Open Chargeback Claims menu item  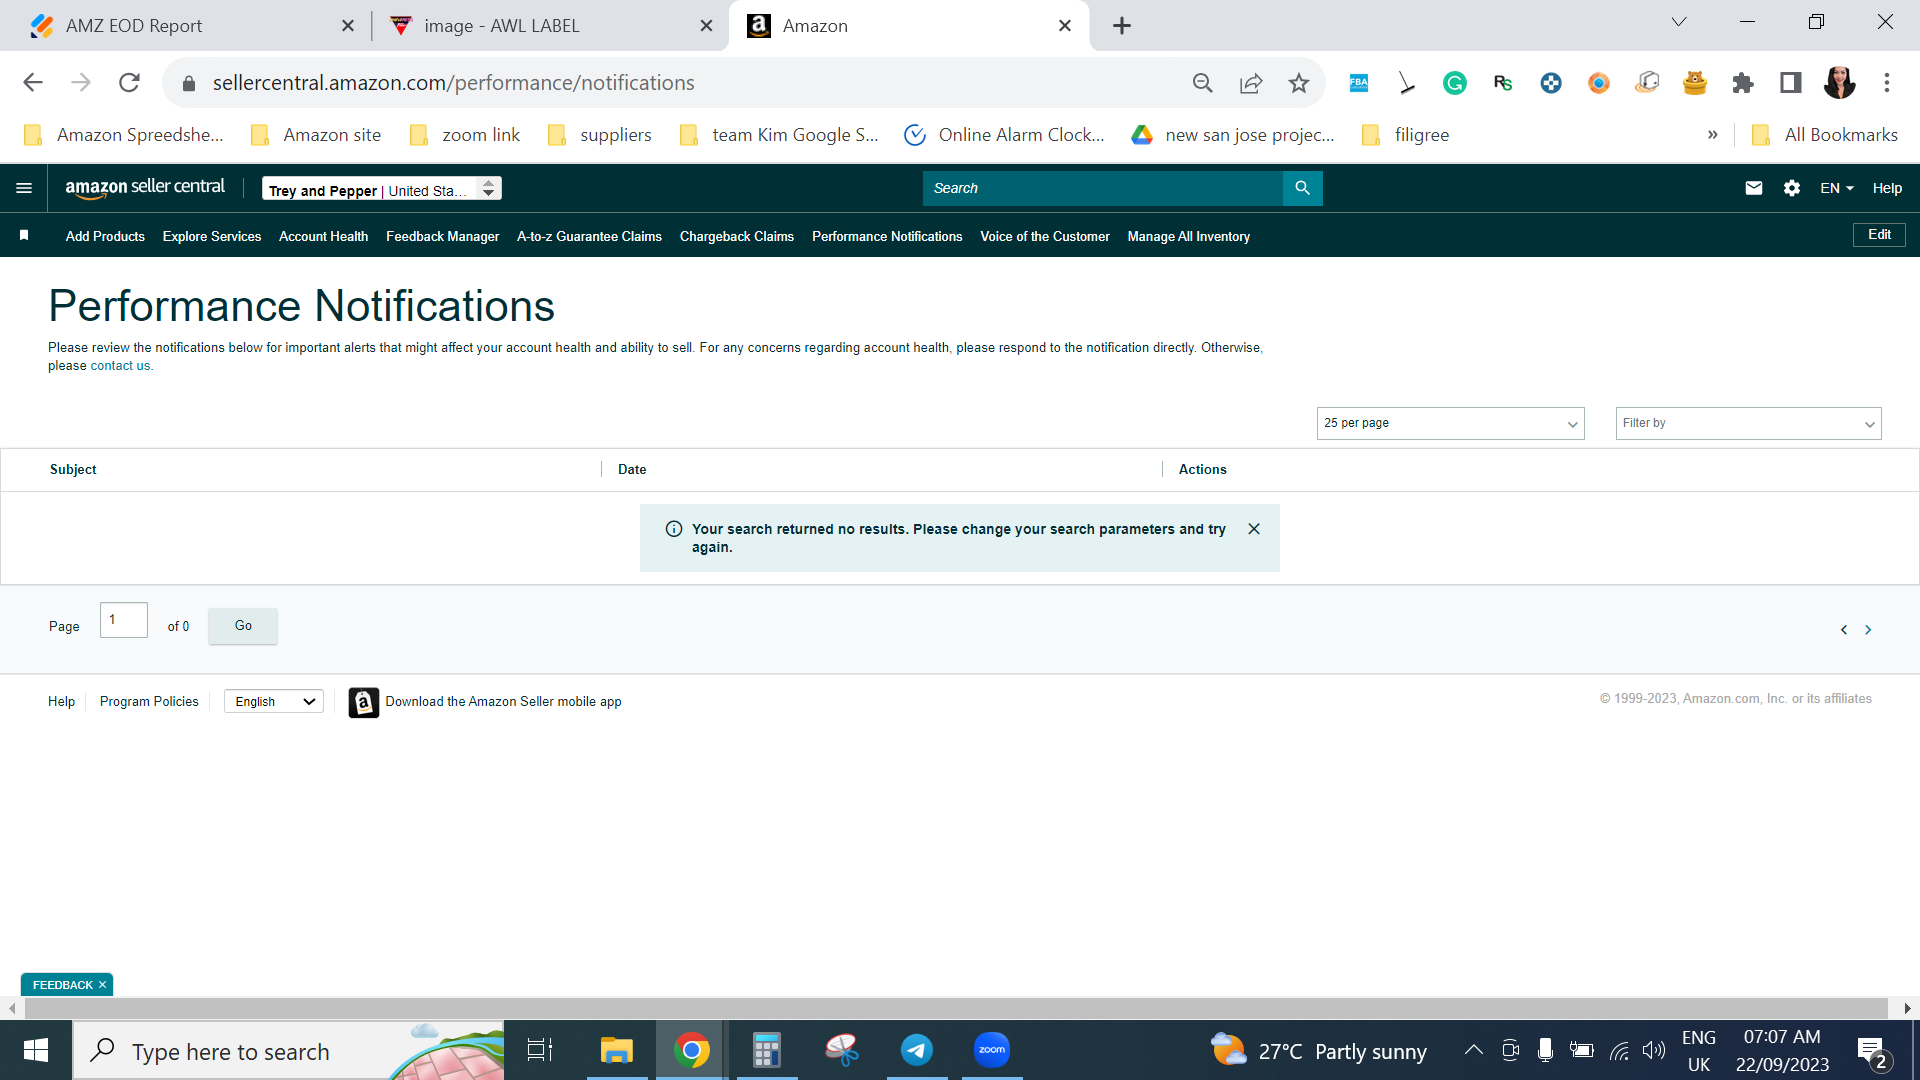coord(737,237)
